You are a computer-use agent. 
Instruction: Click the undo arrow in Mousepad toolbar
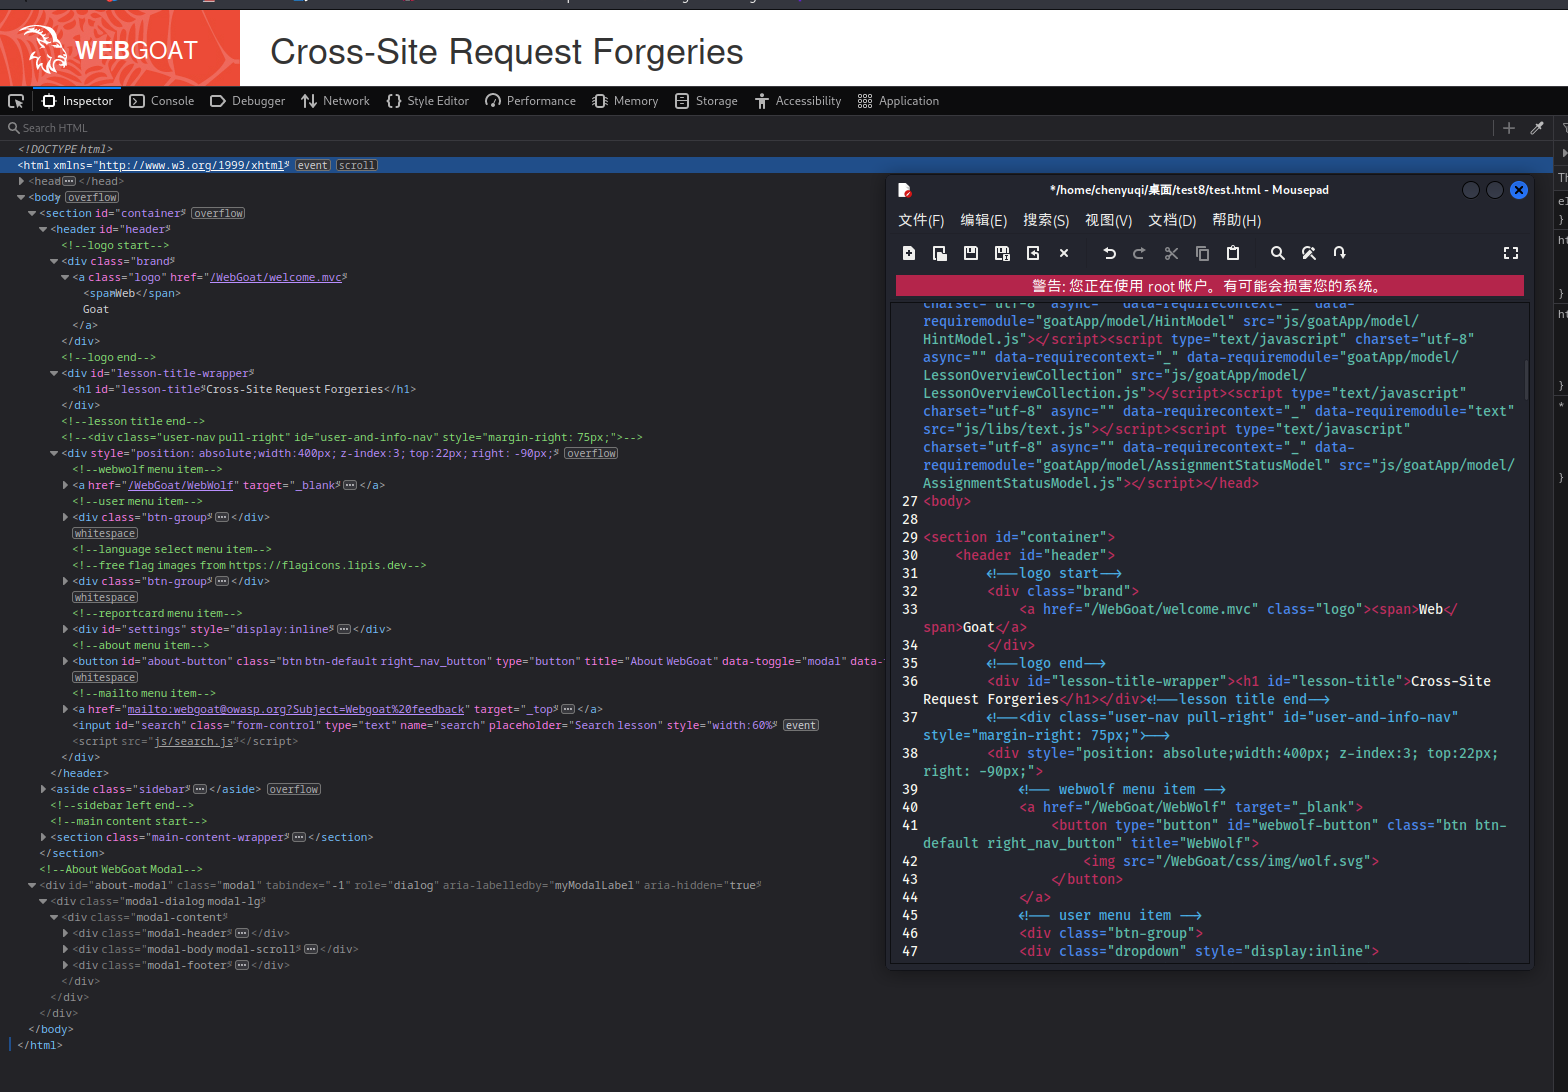coord(1109,253)
